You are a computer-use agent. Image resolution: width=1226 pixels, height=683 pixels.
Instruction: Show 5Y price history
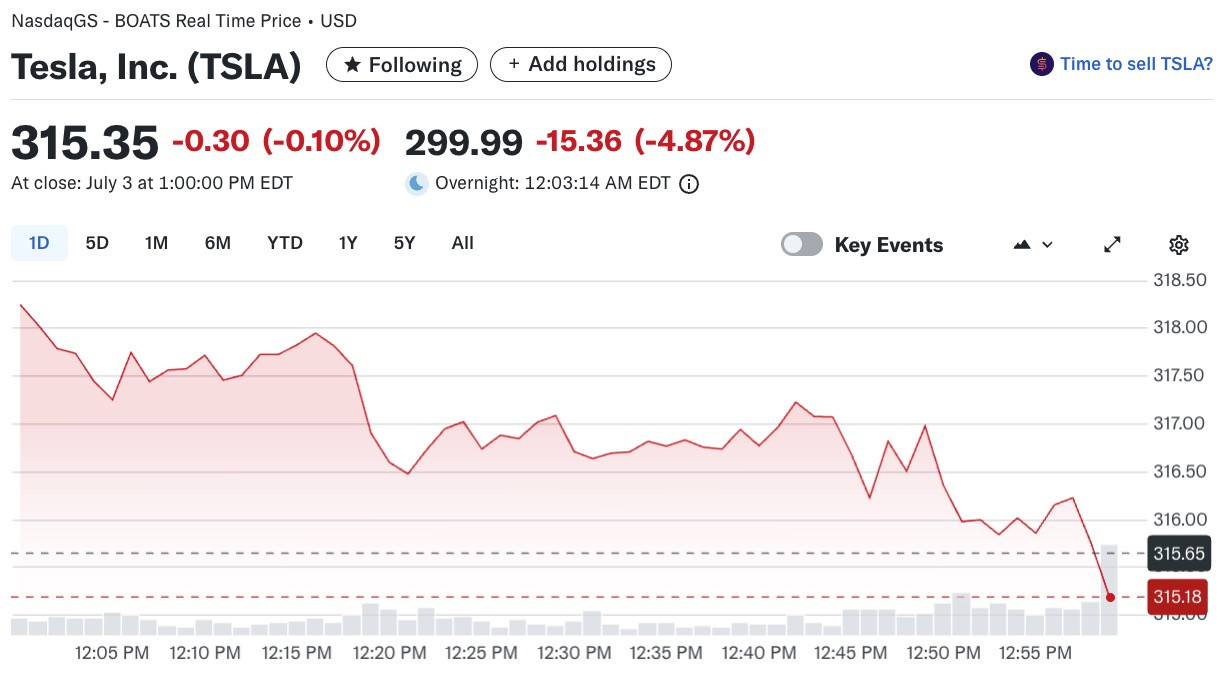coord(404,243)
